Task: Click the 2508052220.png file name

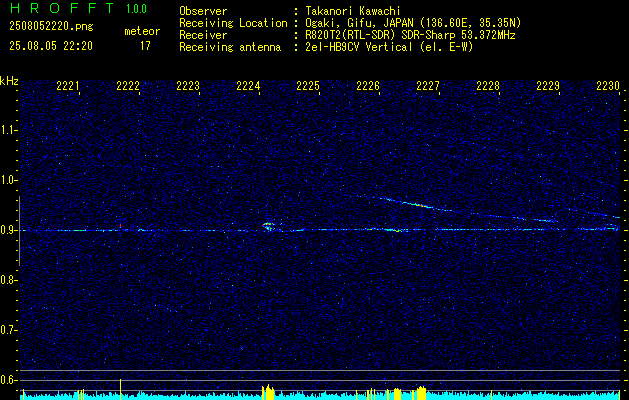Action: tap(51, 27)
